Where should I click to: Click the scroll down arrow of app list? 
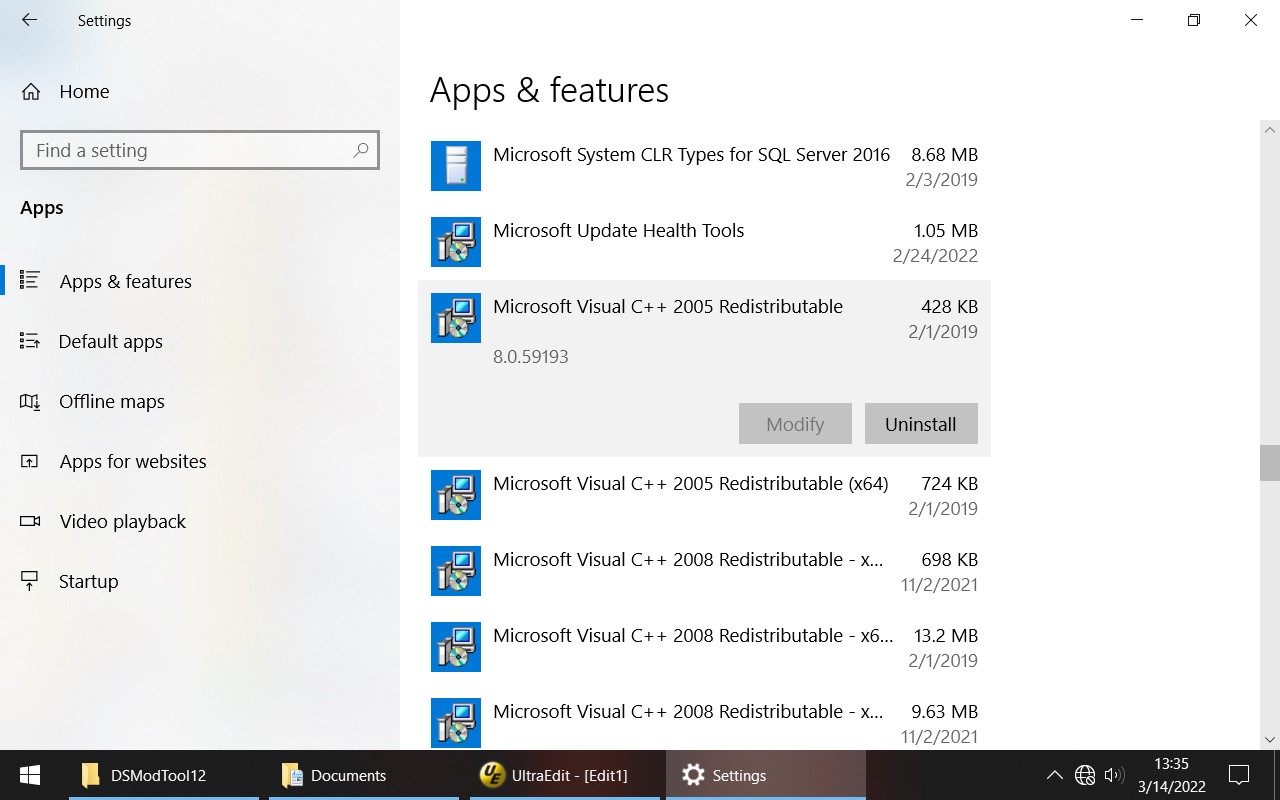click(x=1270, y=740)
